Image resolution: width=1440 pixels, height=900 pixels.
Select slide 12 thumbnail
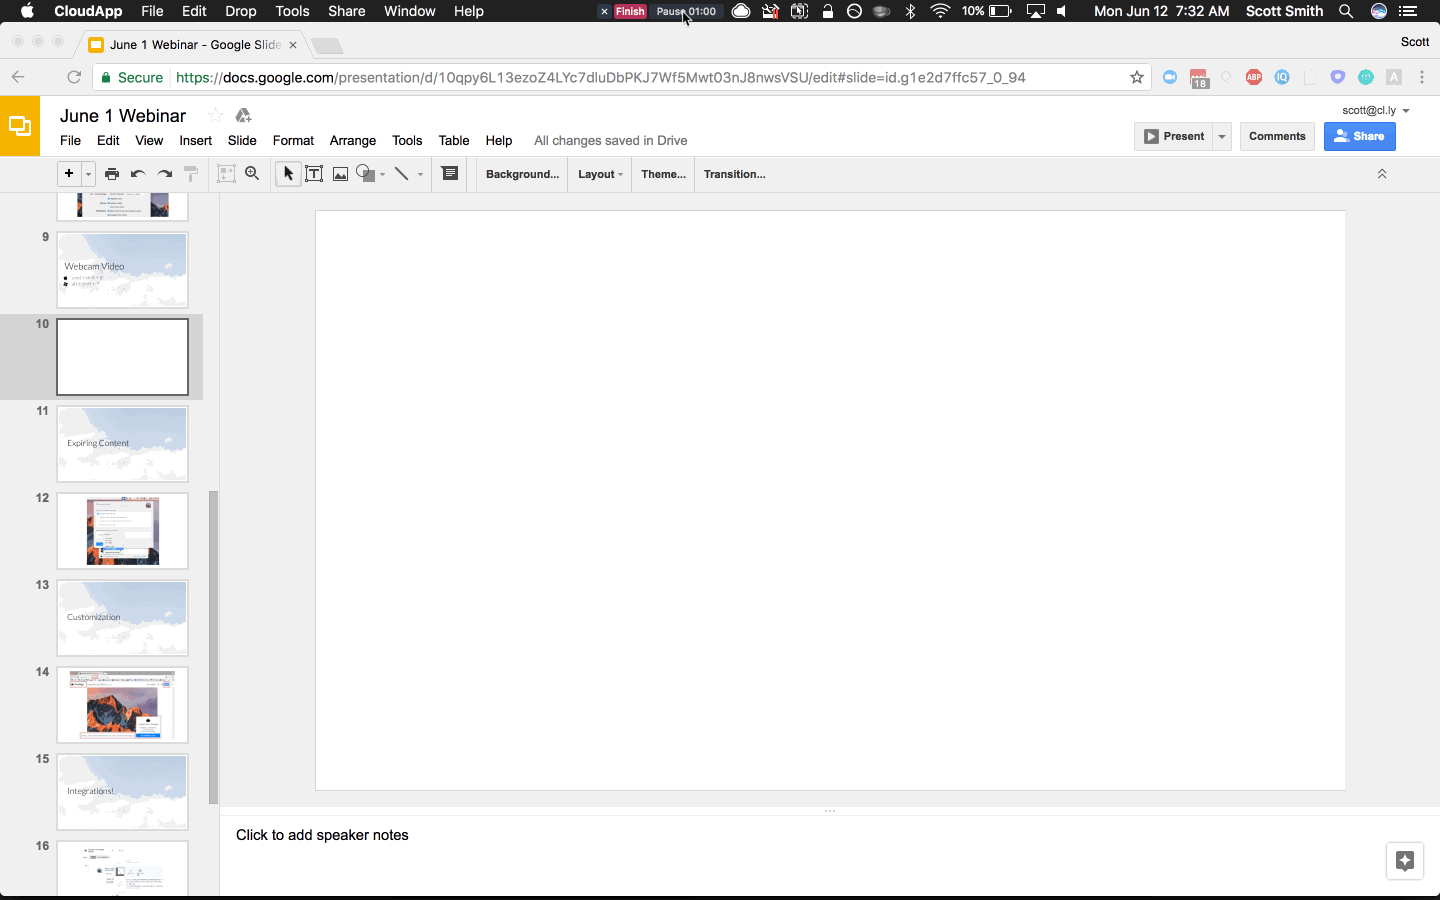(122, 531)
